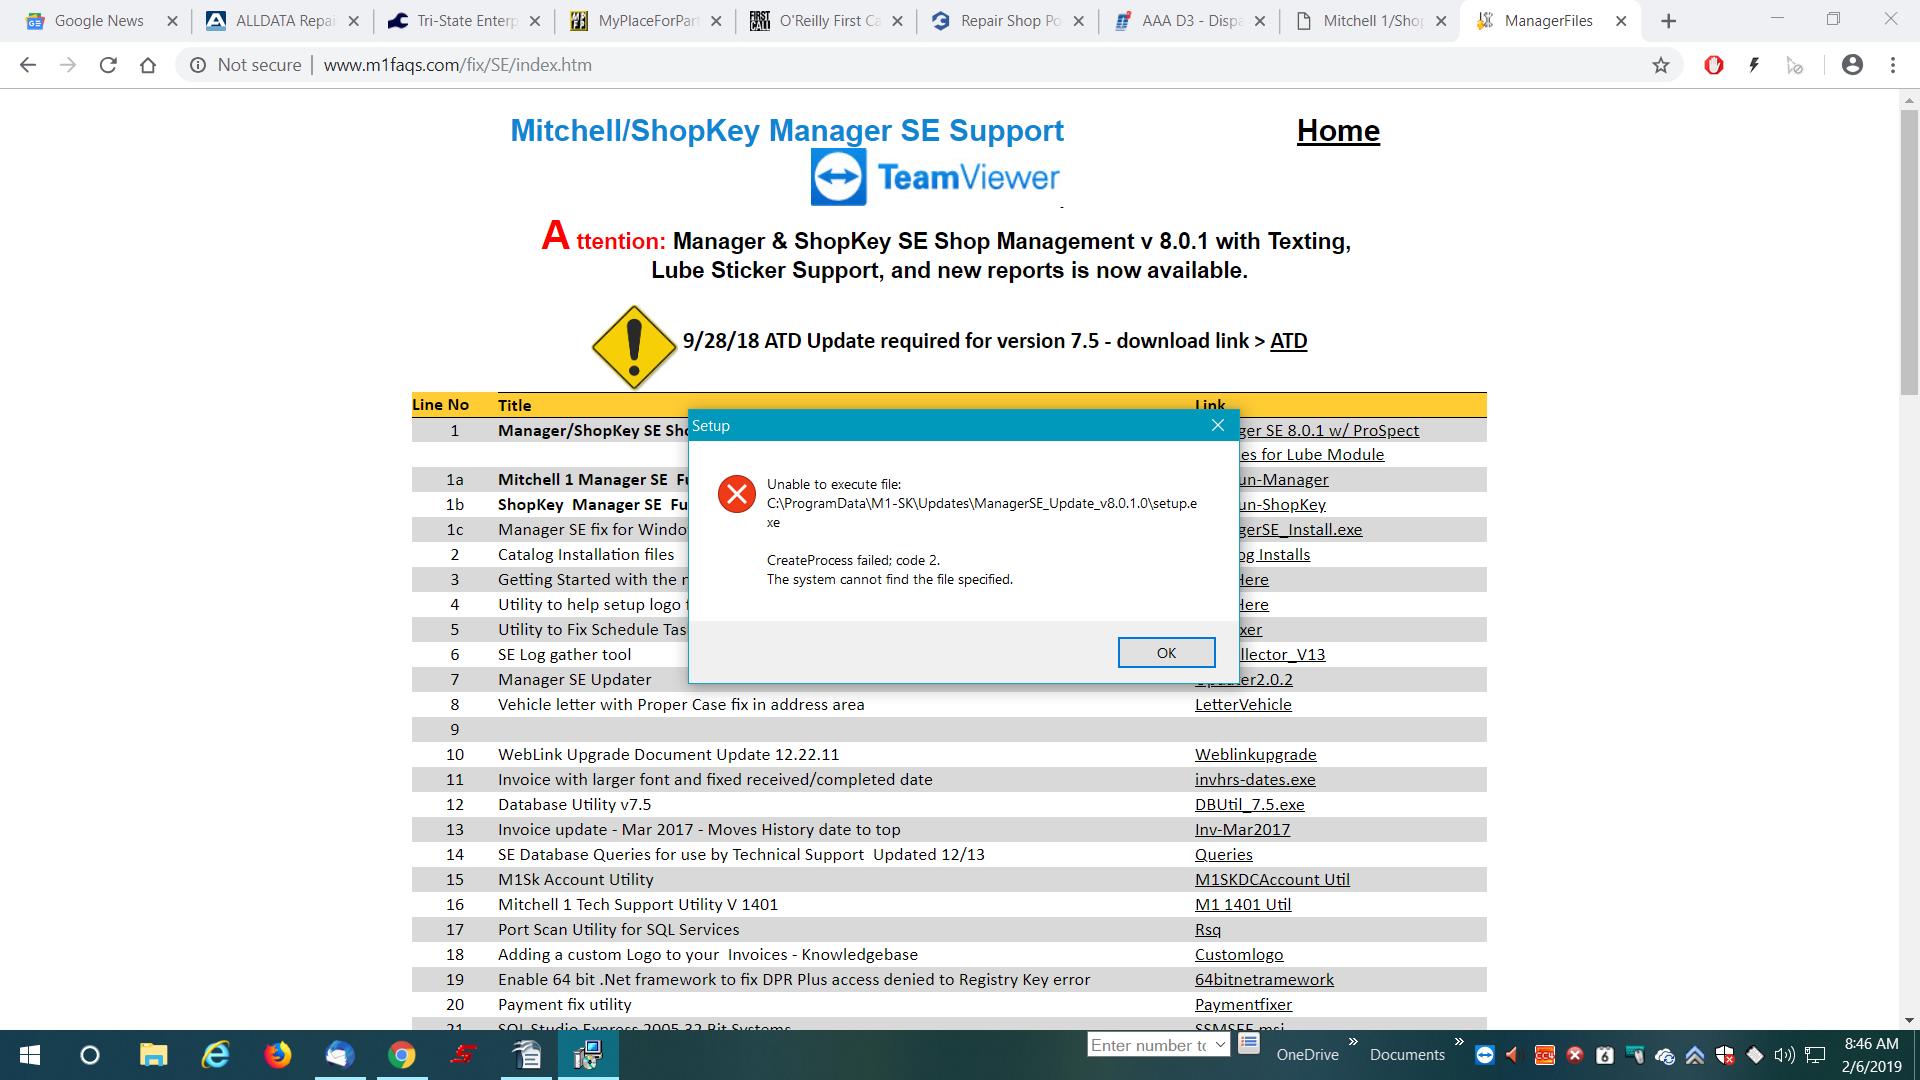The width and height of the screenshot is (1920, 1080).
Task: Click the lightning bolt extension icon
Action: (x=1754, y=65)
